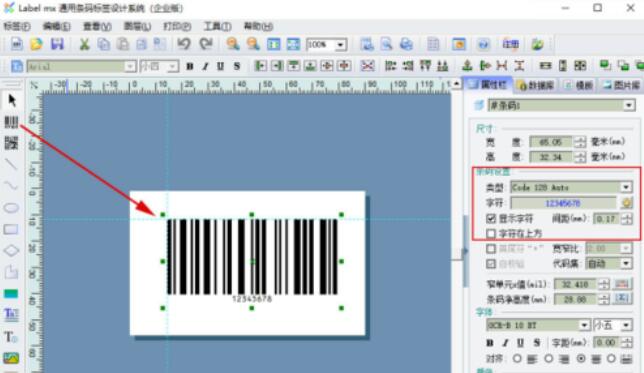Switch to the 模板 template tab
This screenshot has width=644, height=373.
click(x=579, y=85)
